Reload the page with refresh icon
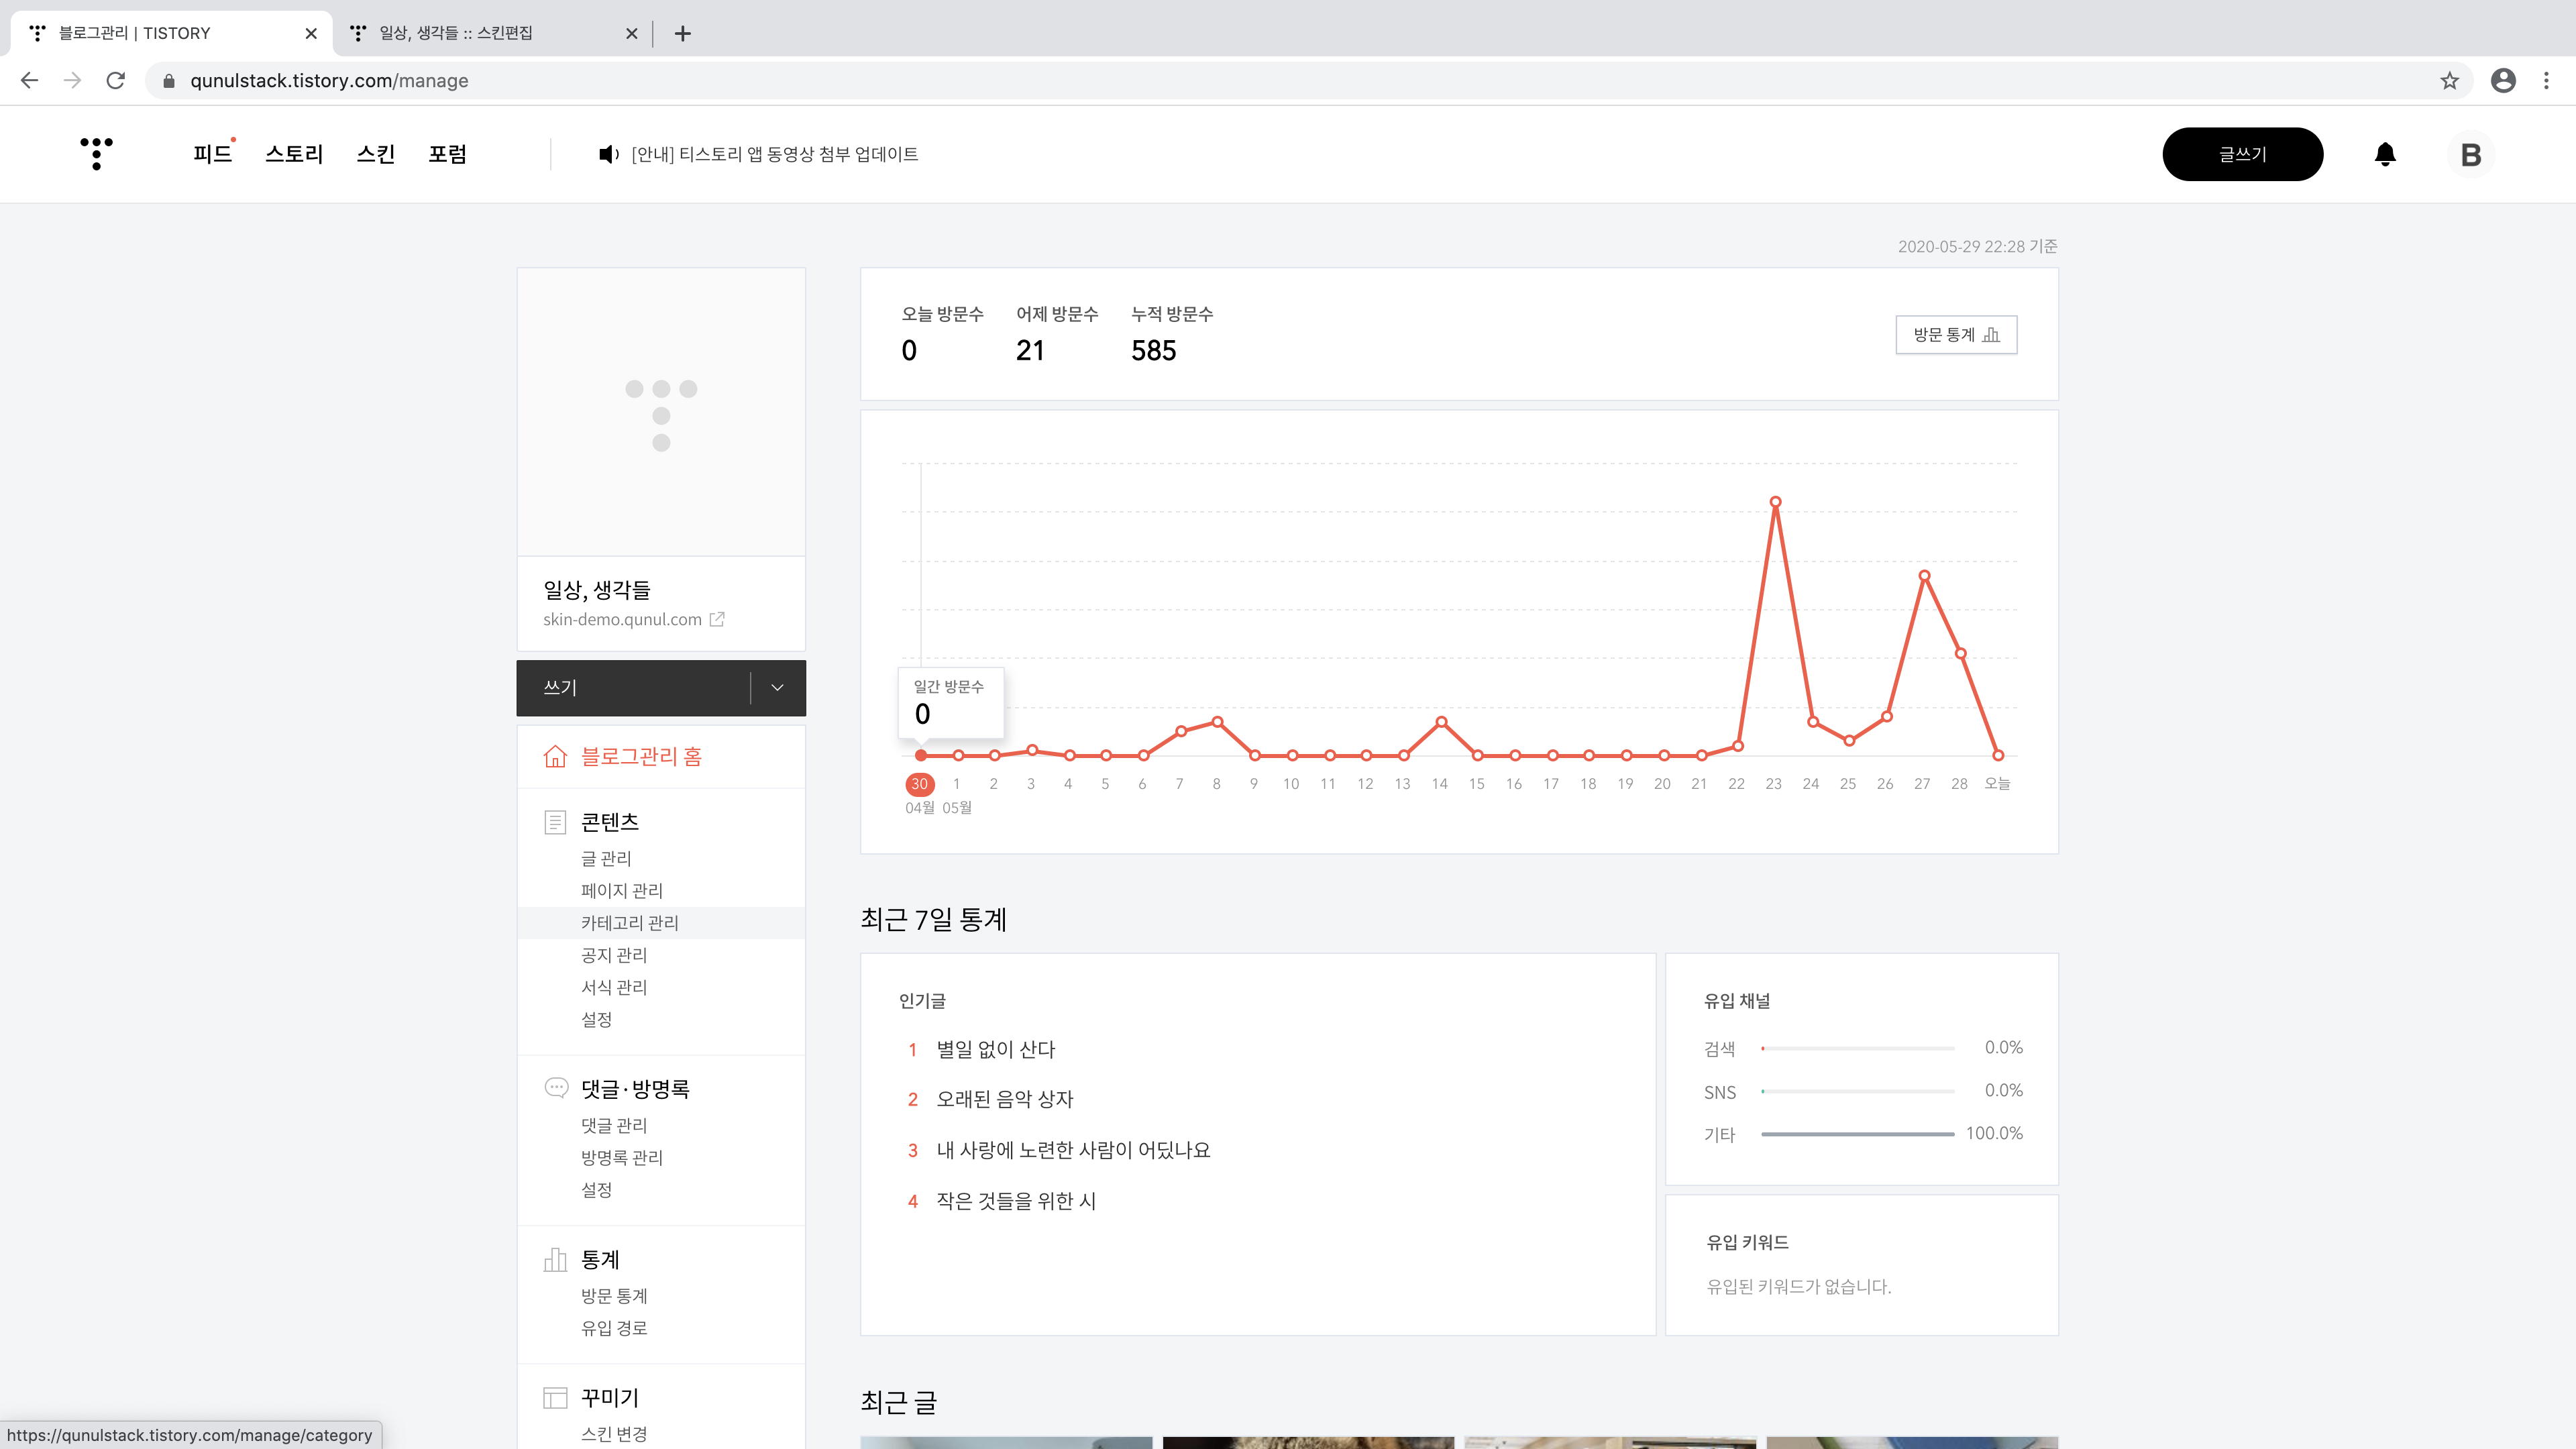This screenshot has width=2576, height=1449. click(116, 81)
